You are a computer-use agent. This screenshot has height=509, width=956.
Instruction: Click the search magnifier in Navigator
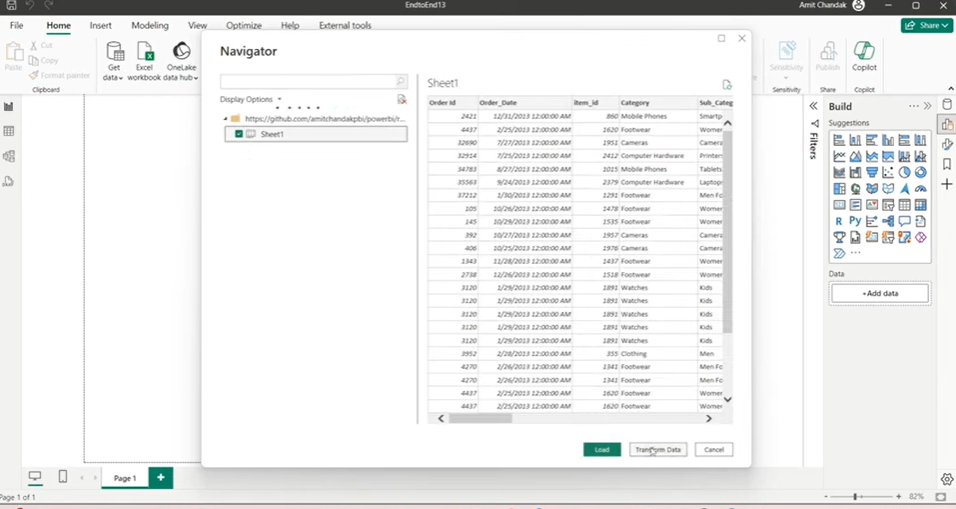coord(401,81)
